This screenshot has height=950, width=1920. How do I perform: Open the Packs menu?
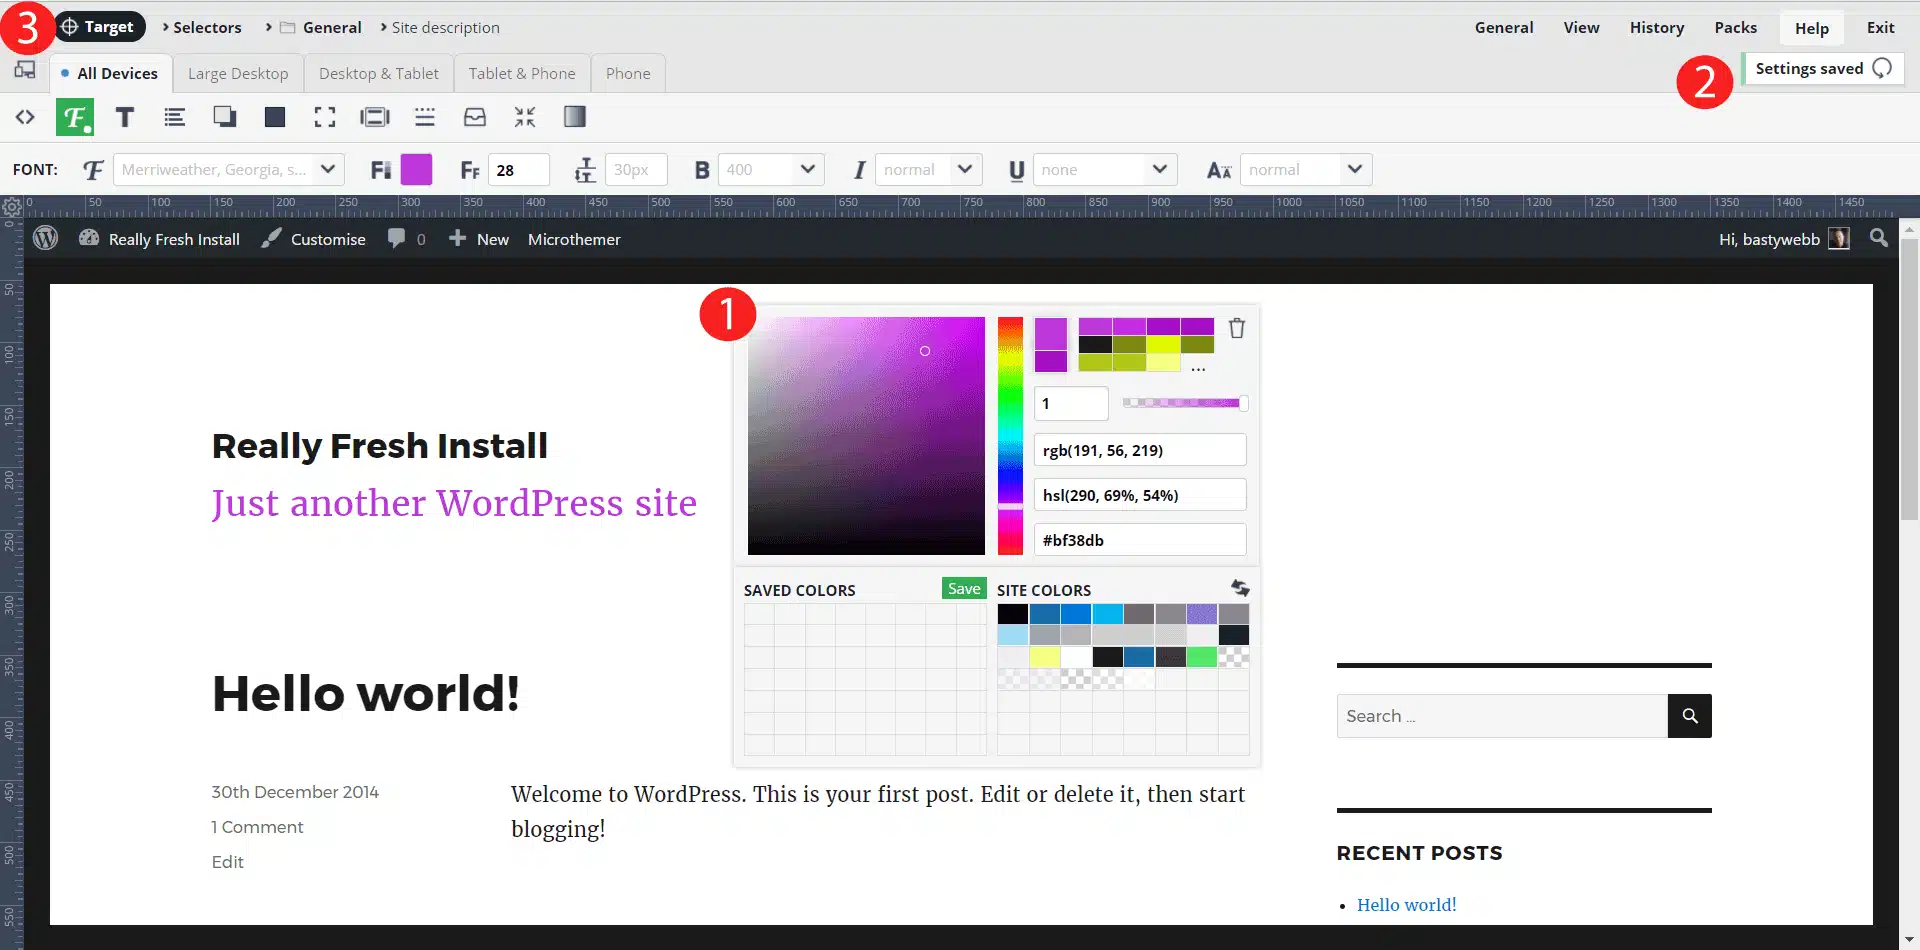point(1735,27)
